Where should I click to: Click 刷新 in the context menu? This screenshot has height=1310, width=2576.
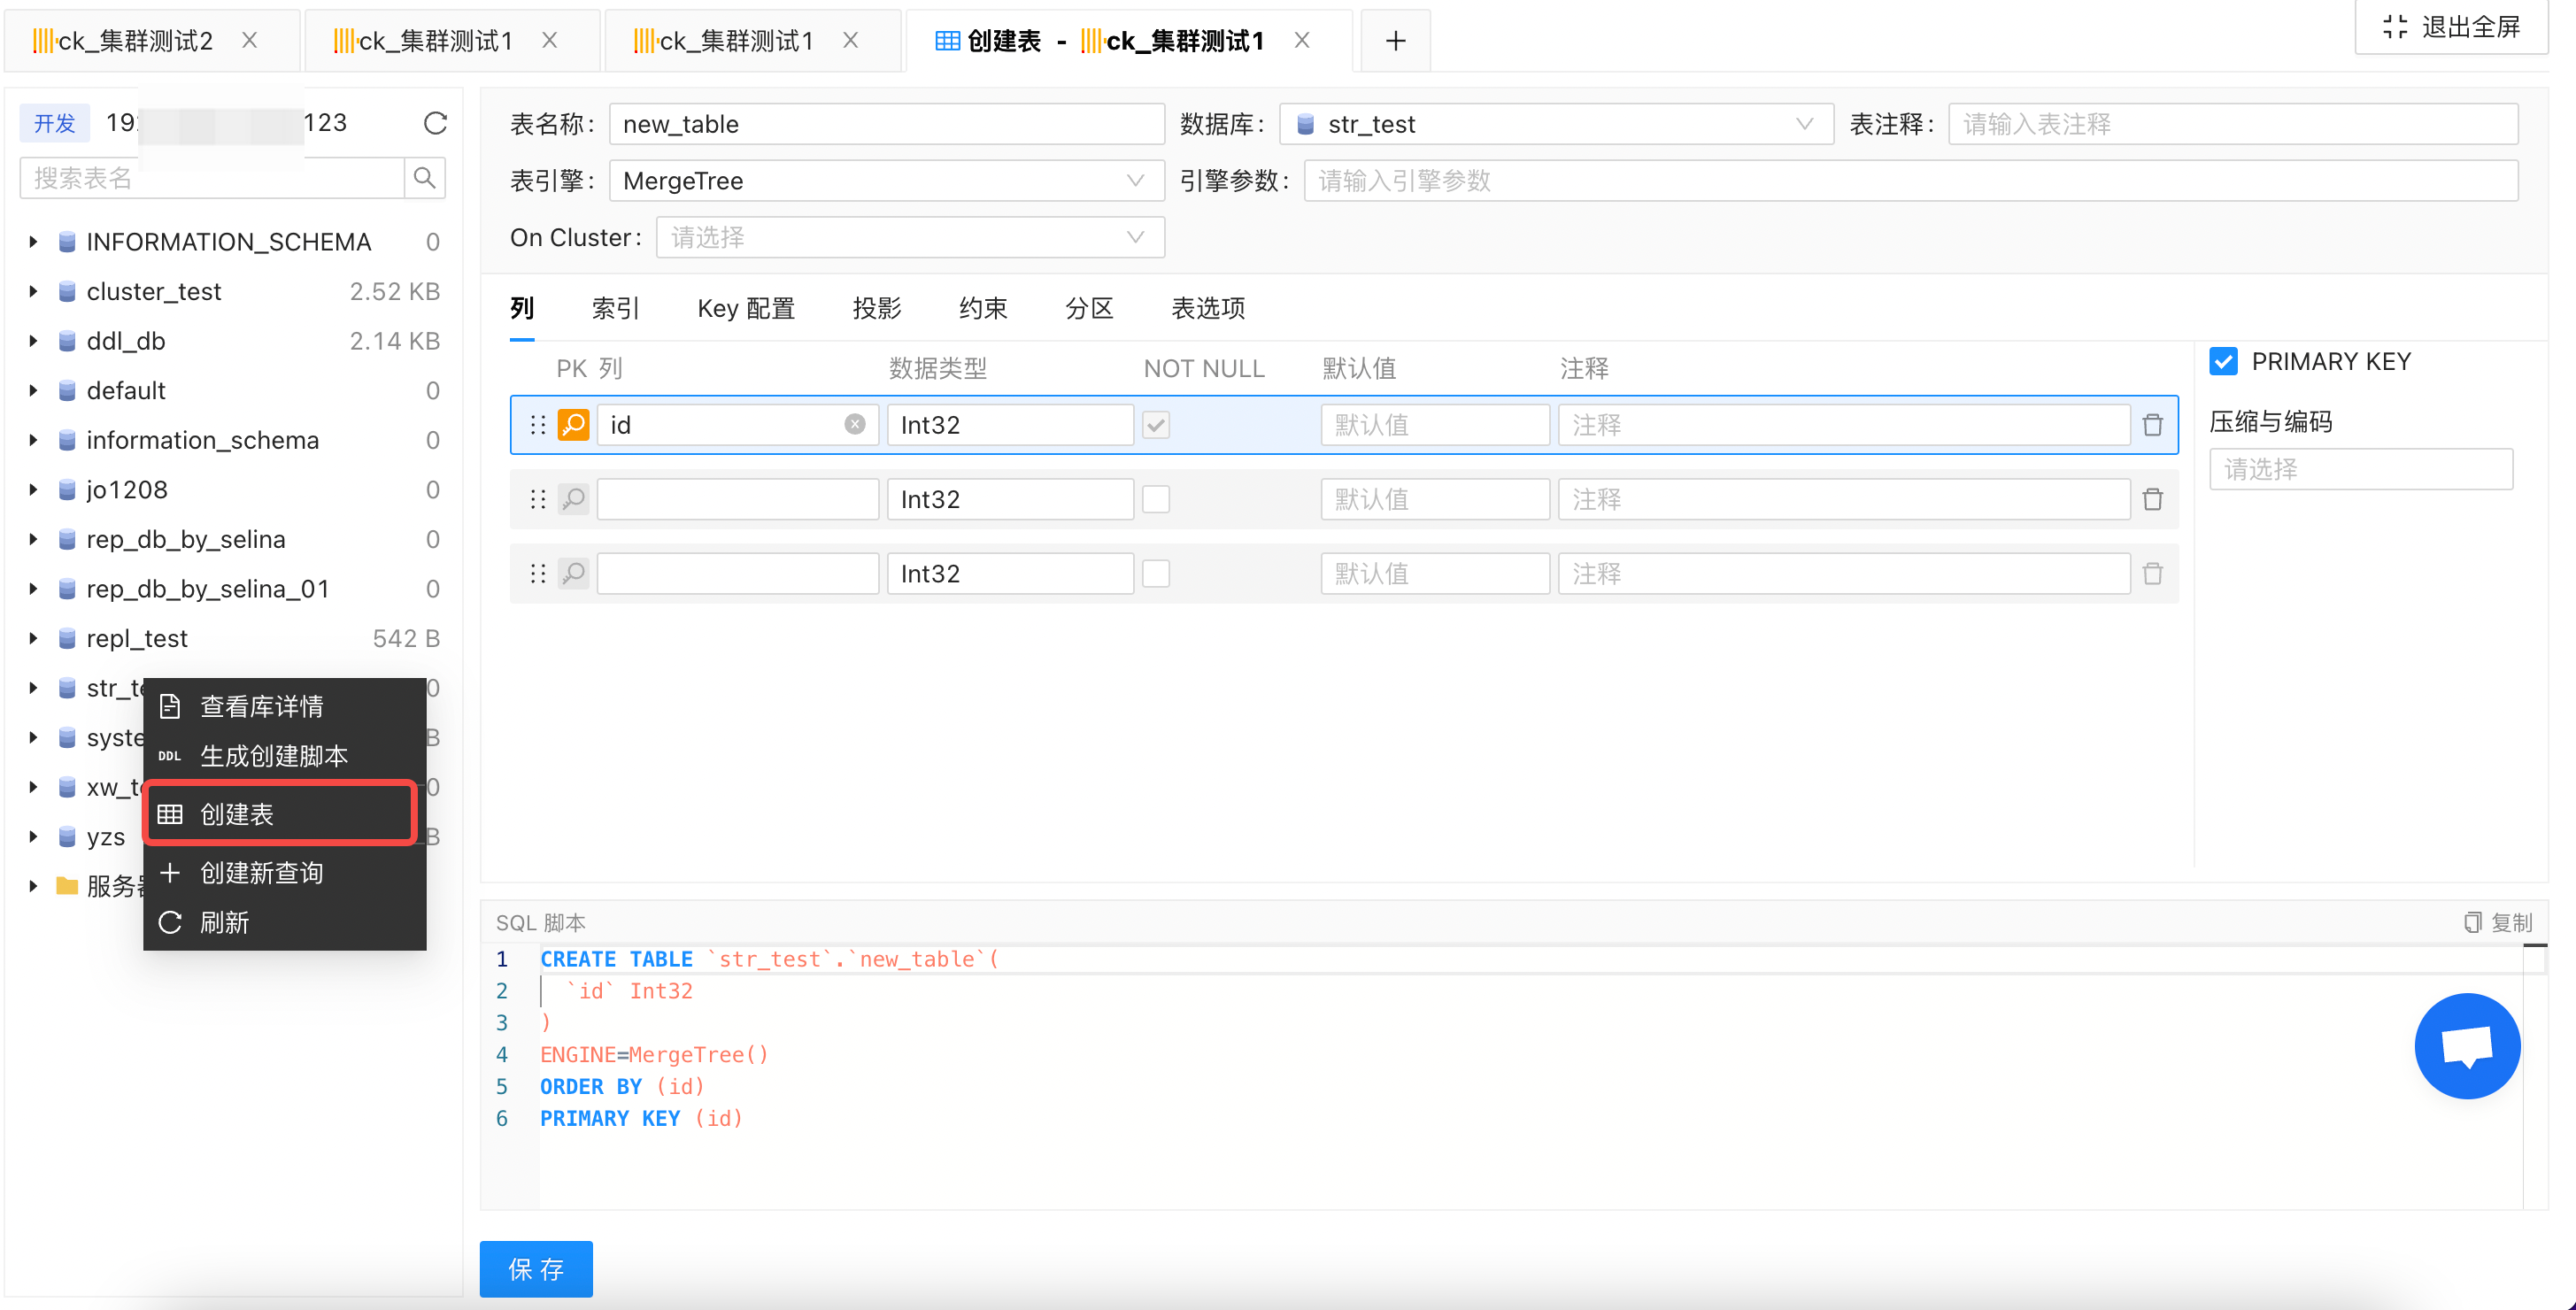click(224, 922)
